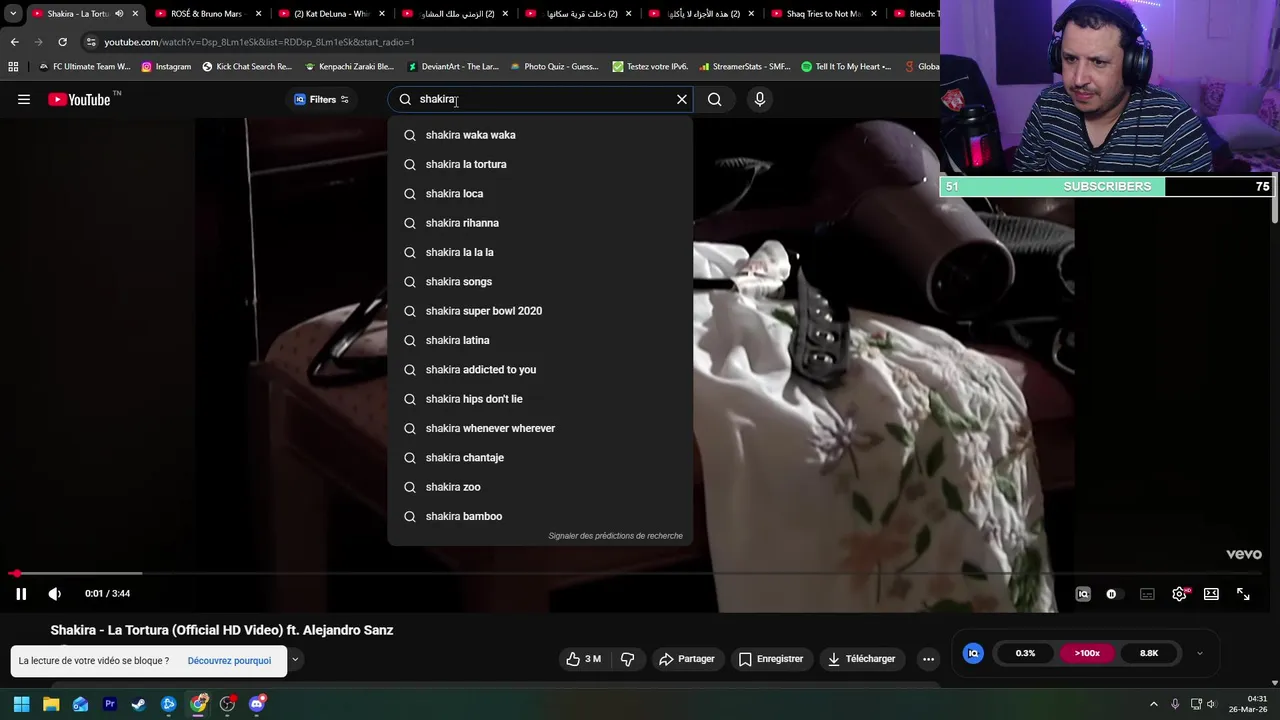1280x720 pixels.
Task: Like the video with 3 M likes
Action: pos(583,659)
